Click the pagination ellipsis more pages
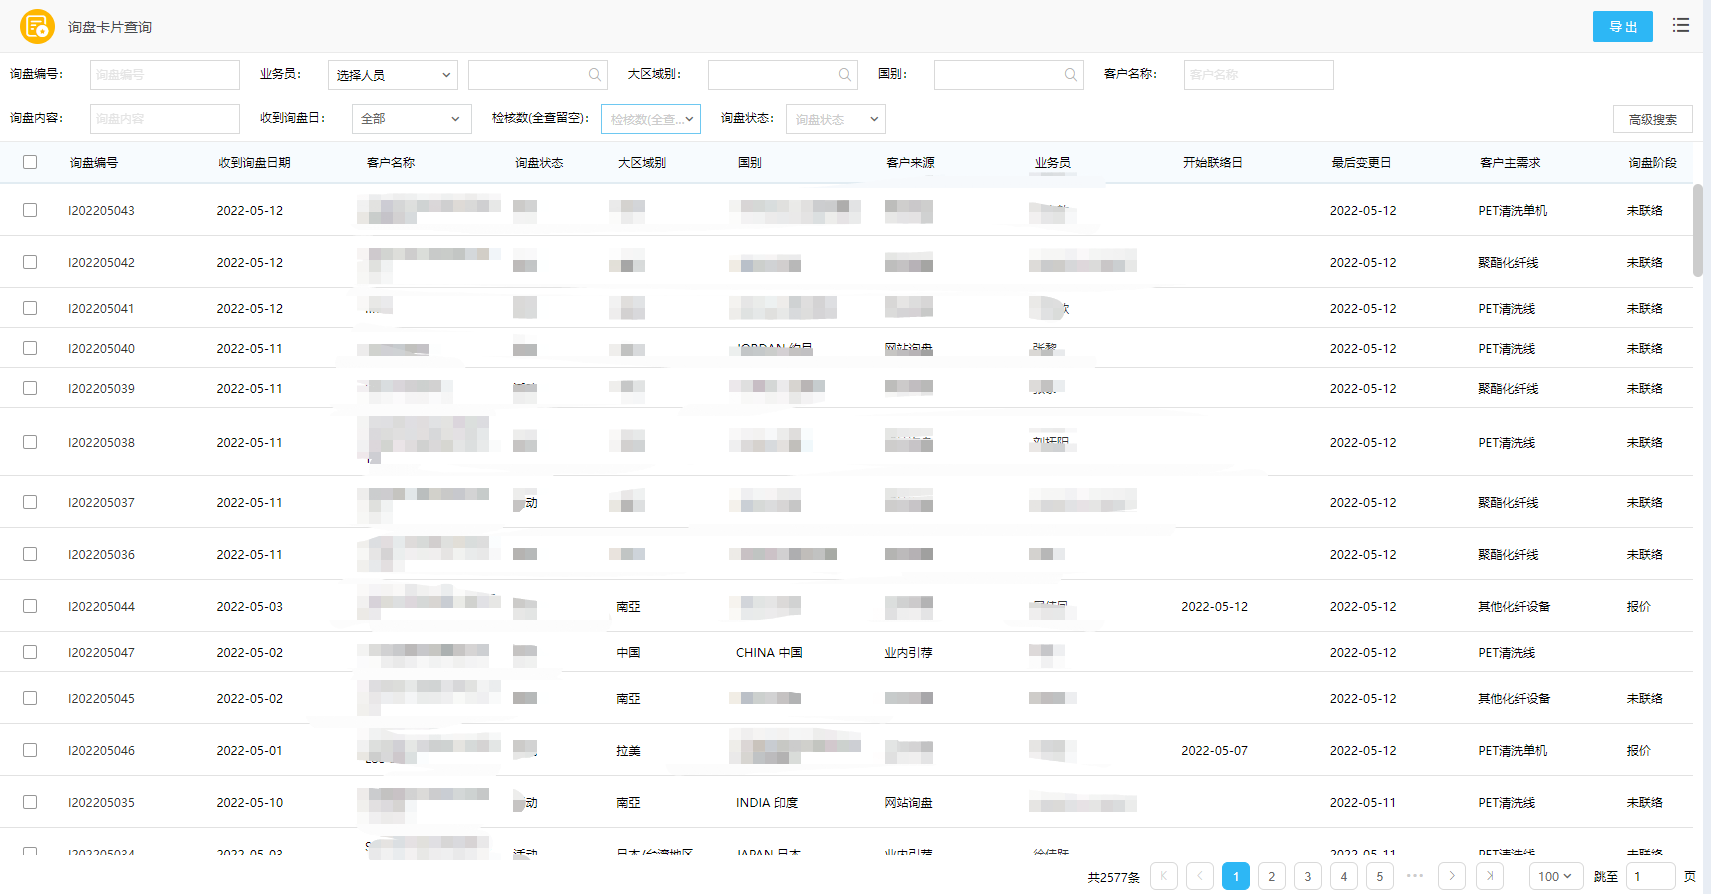Screen dimensions: 1711x894 pos(1415,876)
